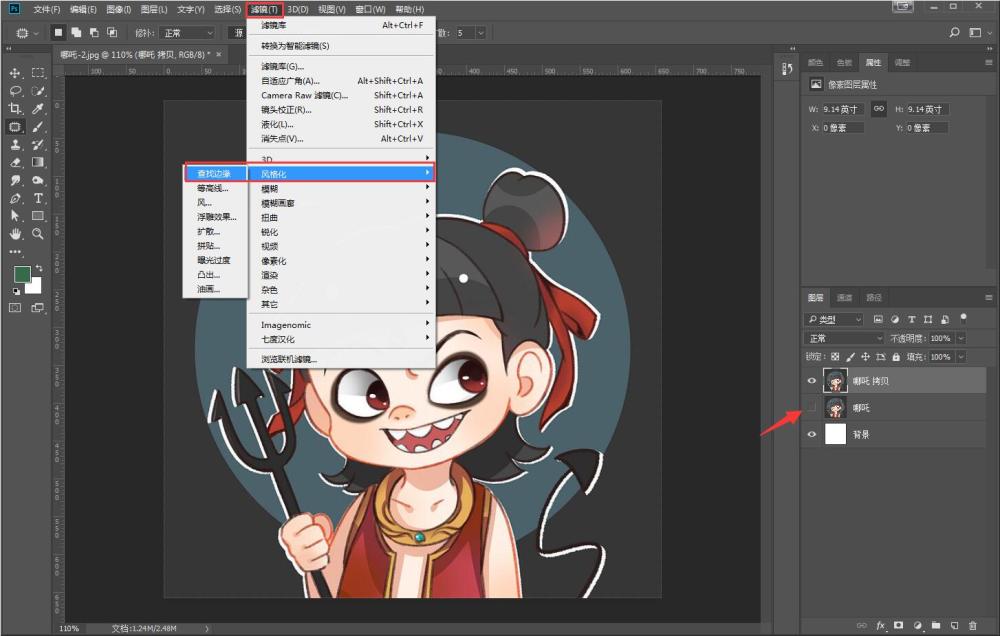Click the search magnifier icon
This screenshot has height=636, width=1000.
(x=955, y=32)
